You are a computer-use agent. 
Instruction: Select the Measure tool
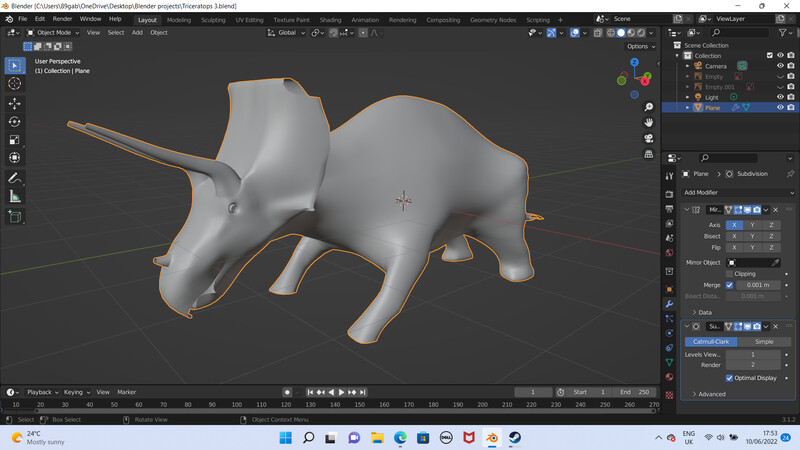pyautogui.click(x=15, y=196)
